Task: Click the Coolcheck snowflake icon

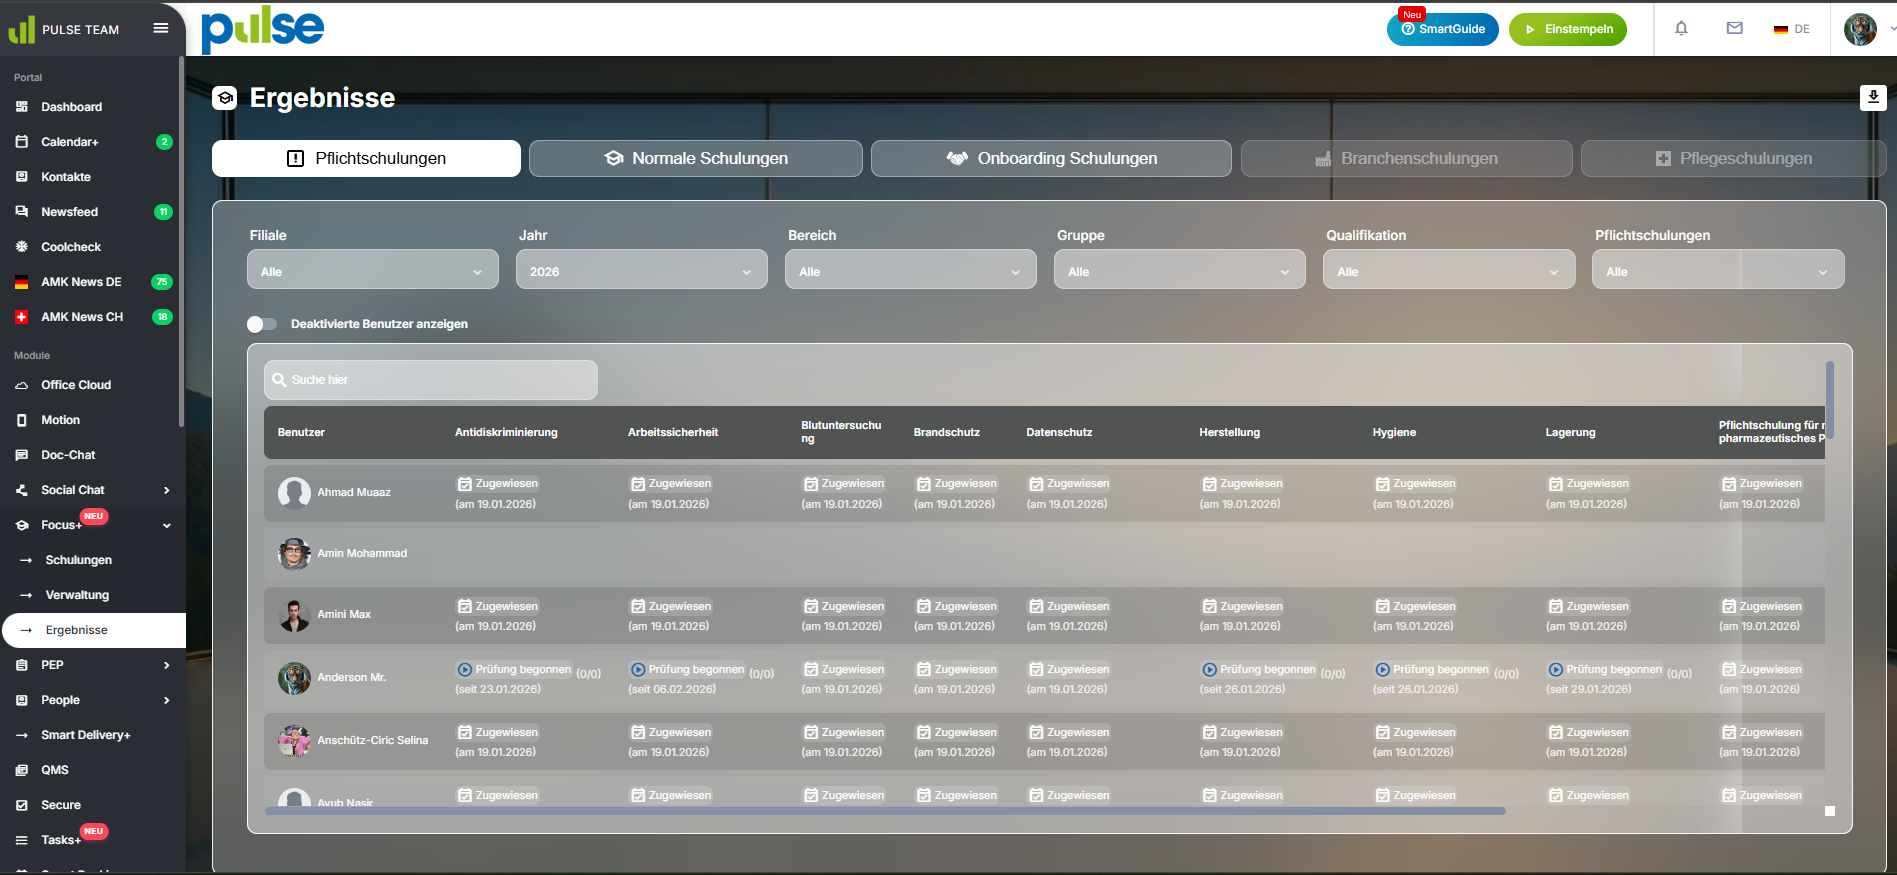Action: coord(22,247)
